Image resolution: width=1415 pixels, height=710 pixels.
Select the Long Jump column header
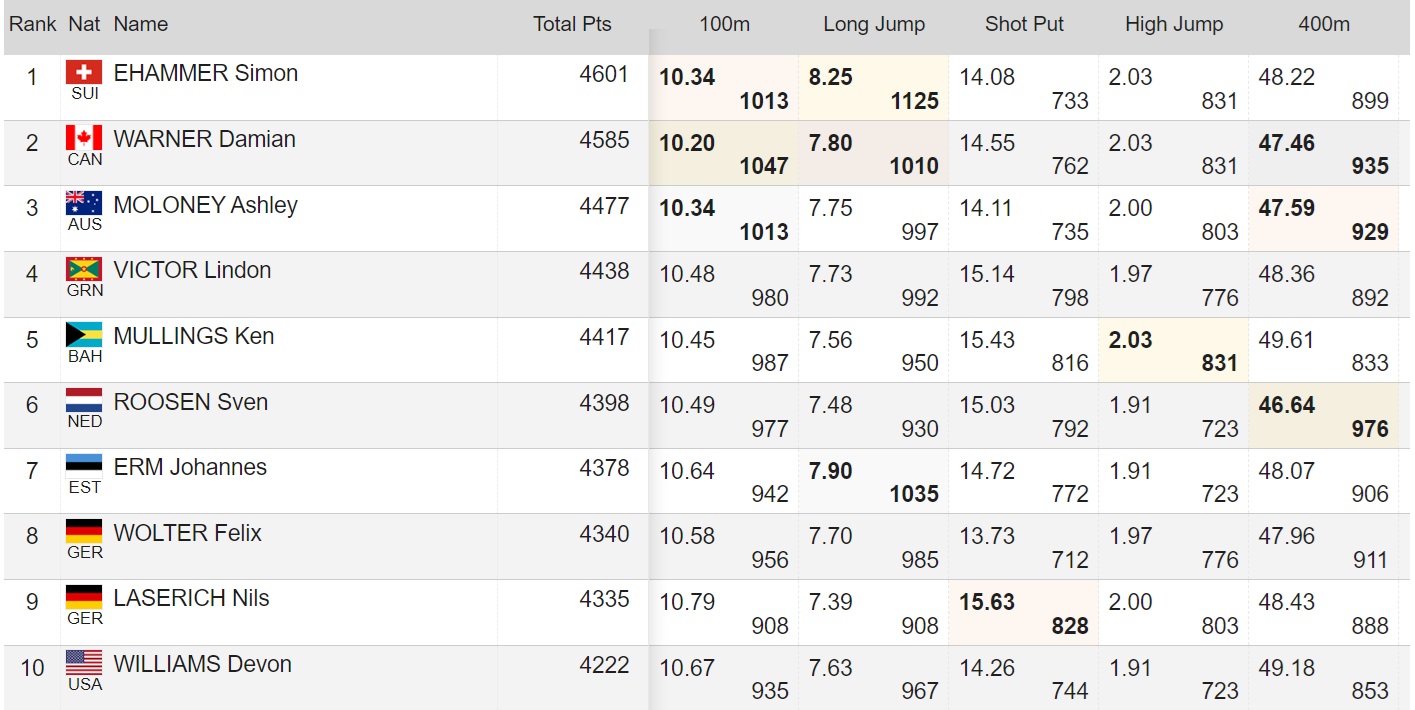pos(874,24)
